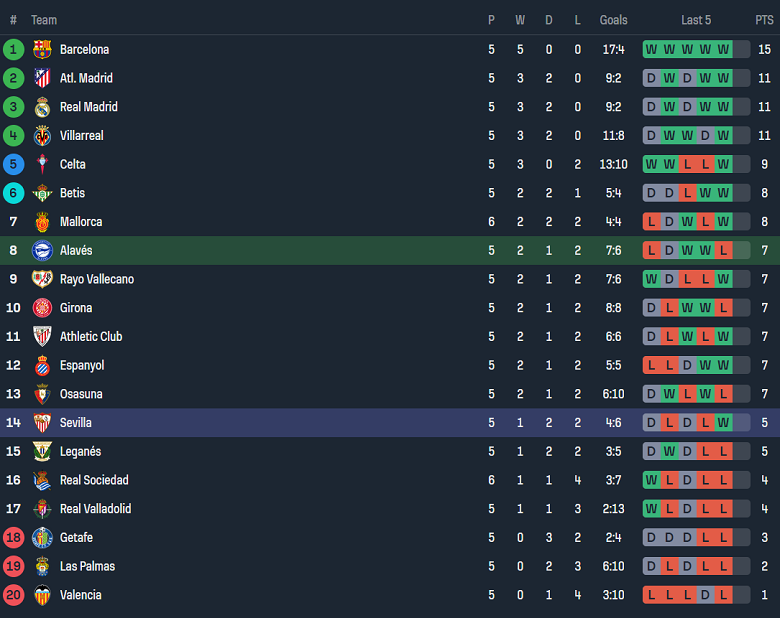Open the Rayo Vallecano team page

pyautogui.click(x=96, y=279)
